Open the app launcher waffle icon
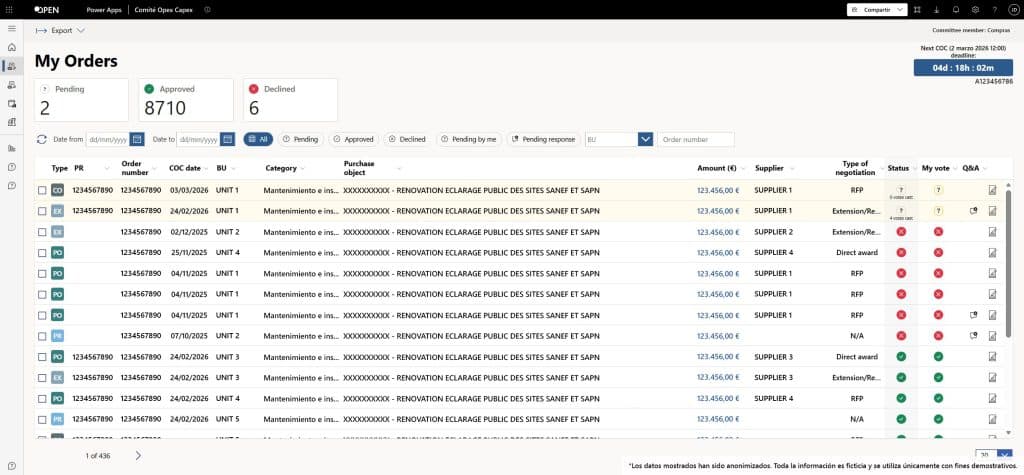The height and width of the screenshot is (475, 1024). click(9, 10)
